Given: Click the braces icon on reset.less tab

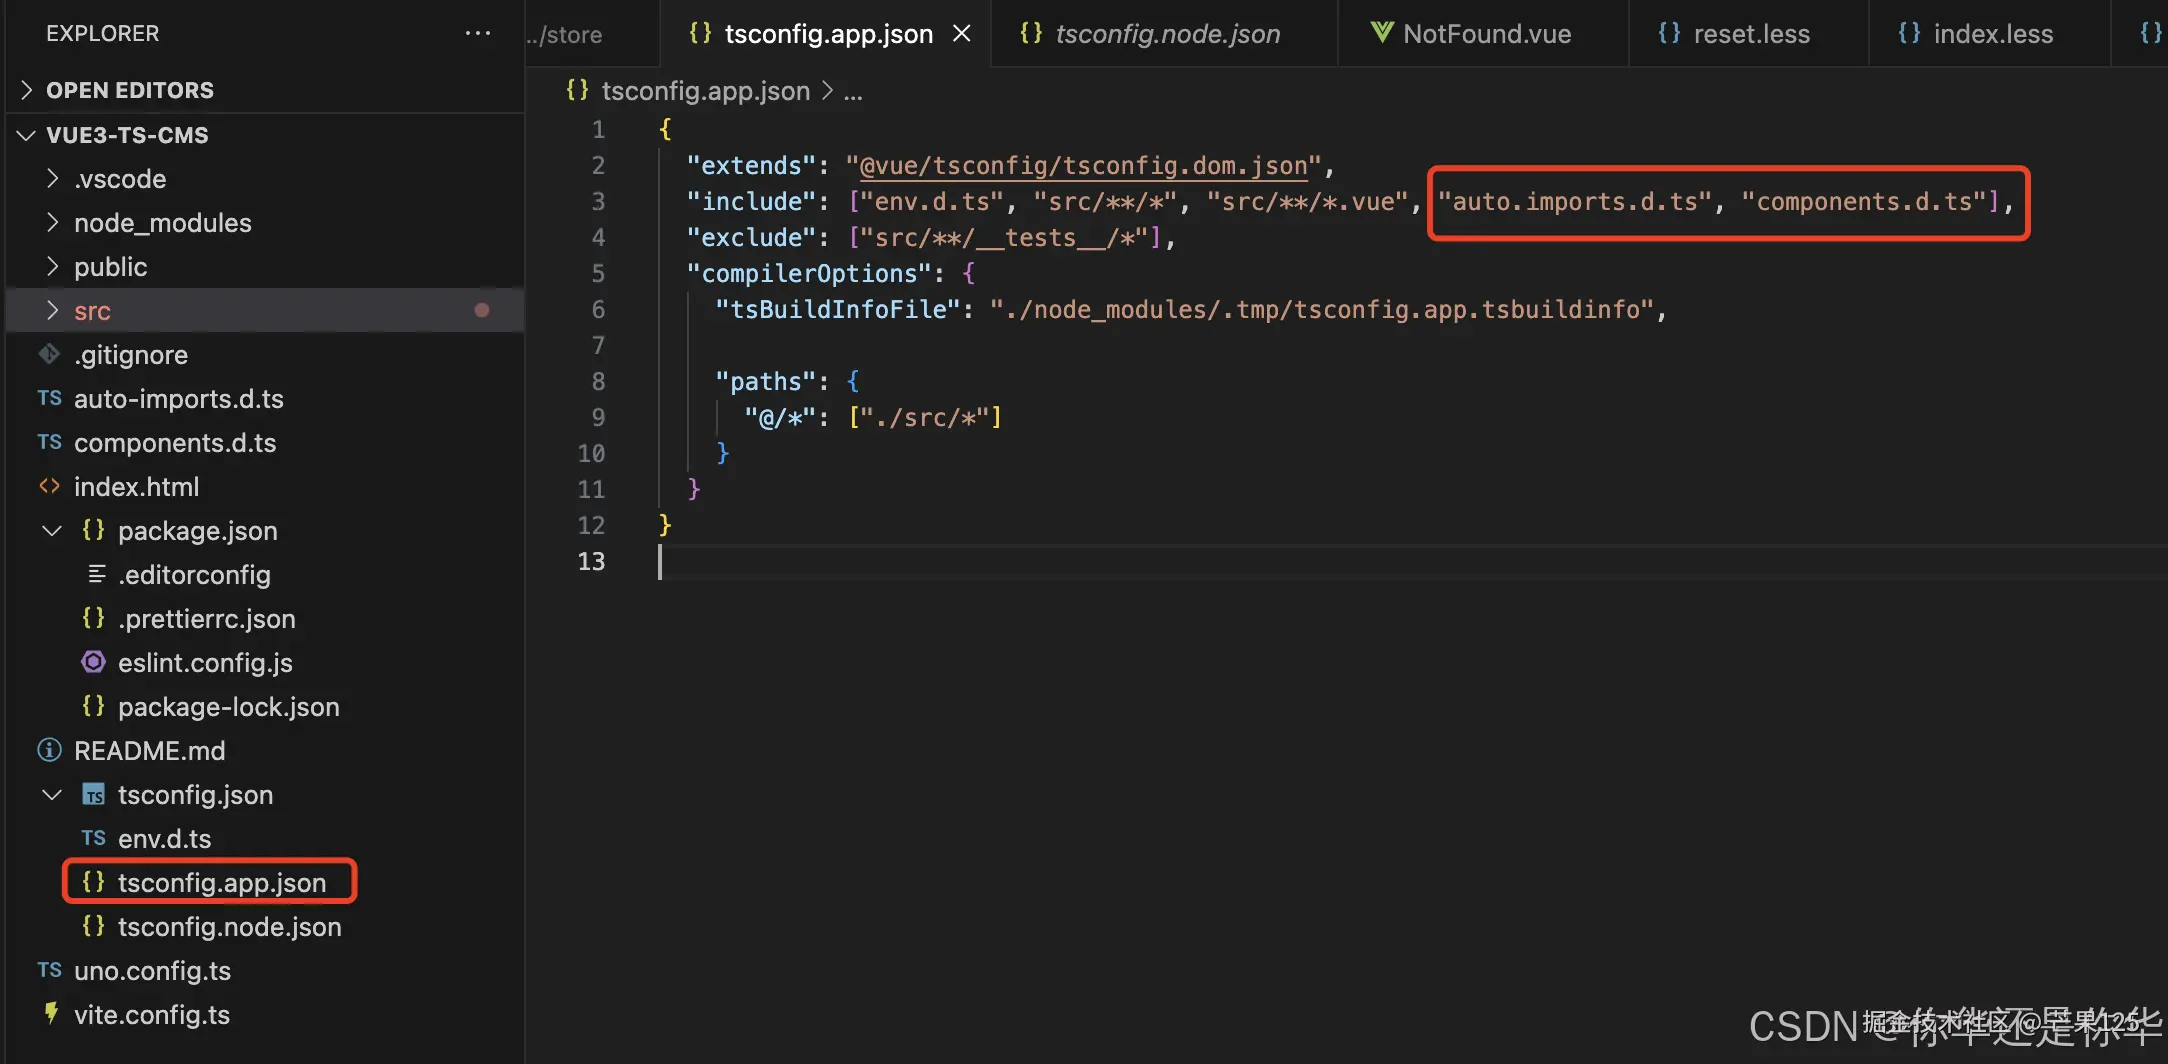Looking at the screenshot, I should (x=1669, y=33).
